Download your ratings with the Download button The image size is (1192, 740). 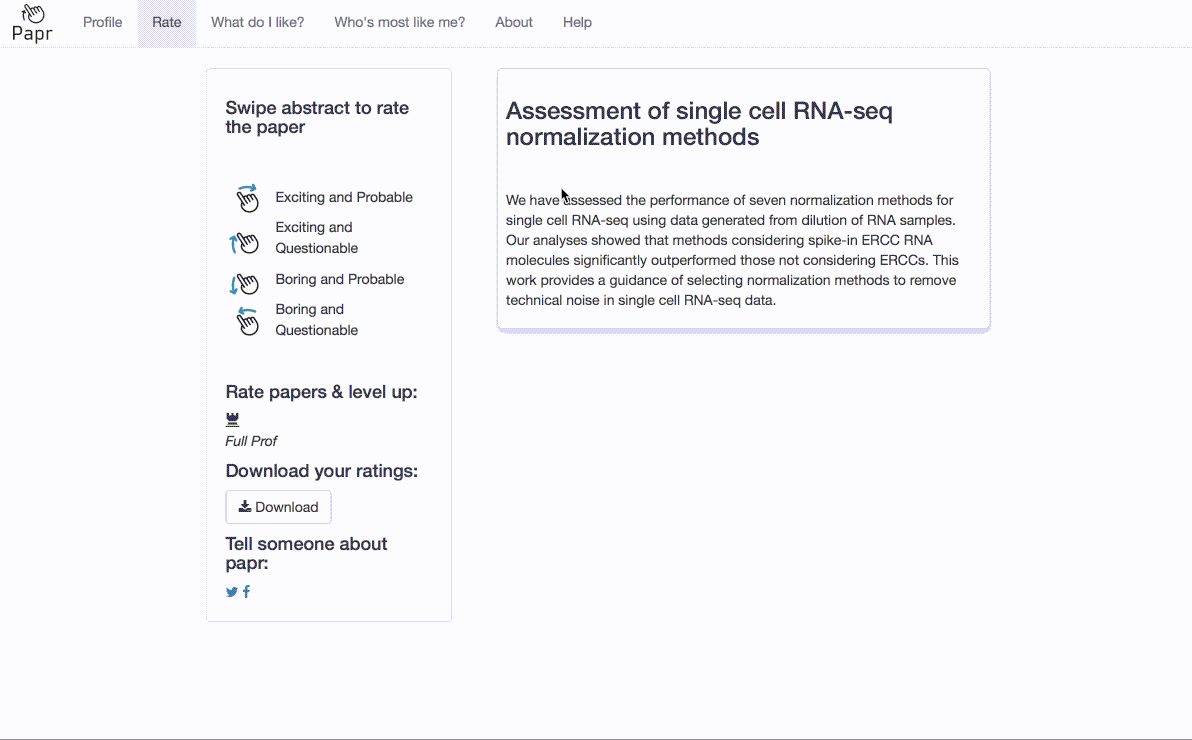278,507
